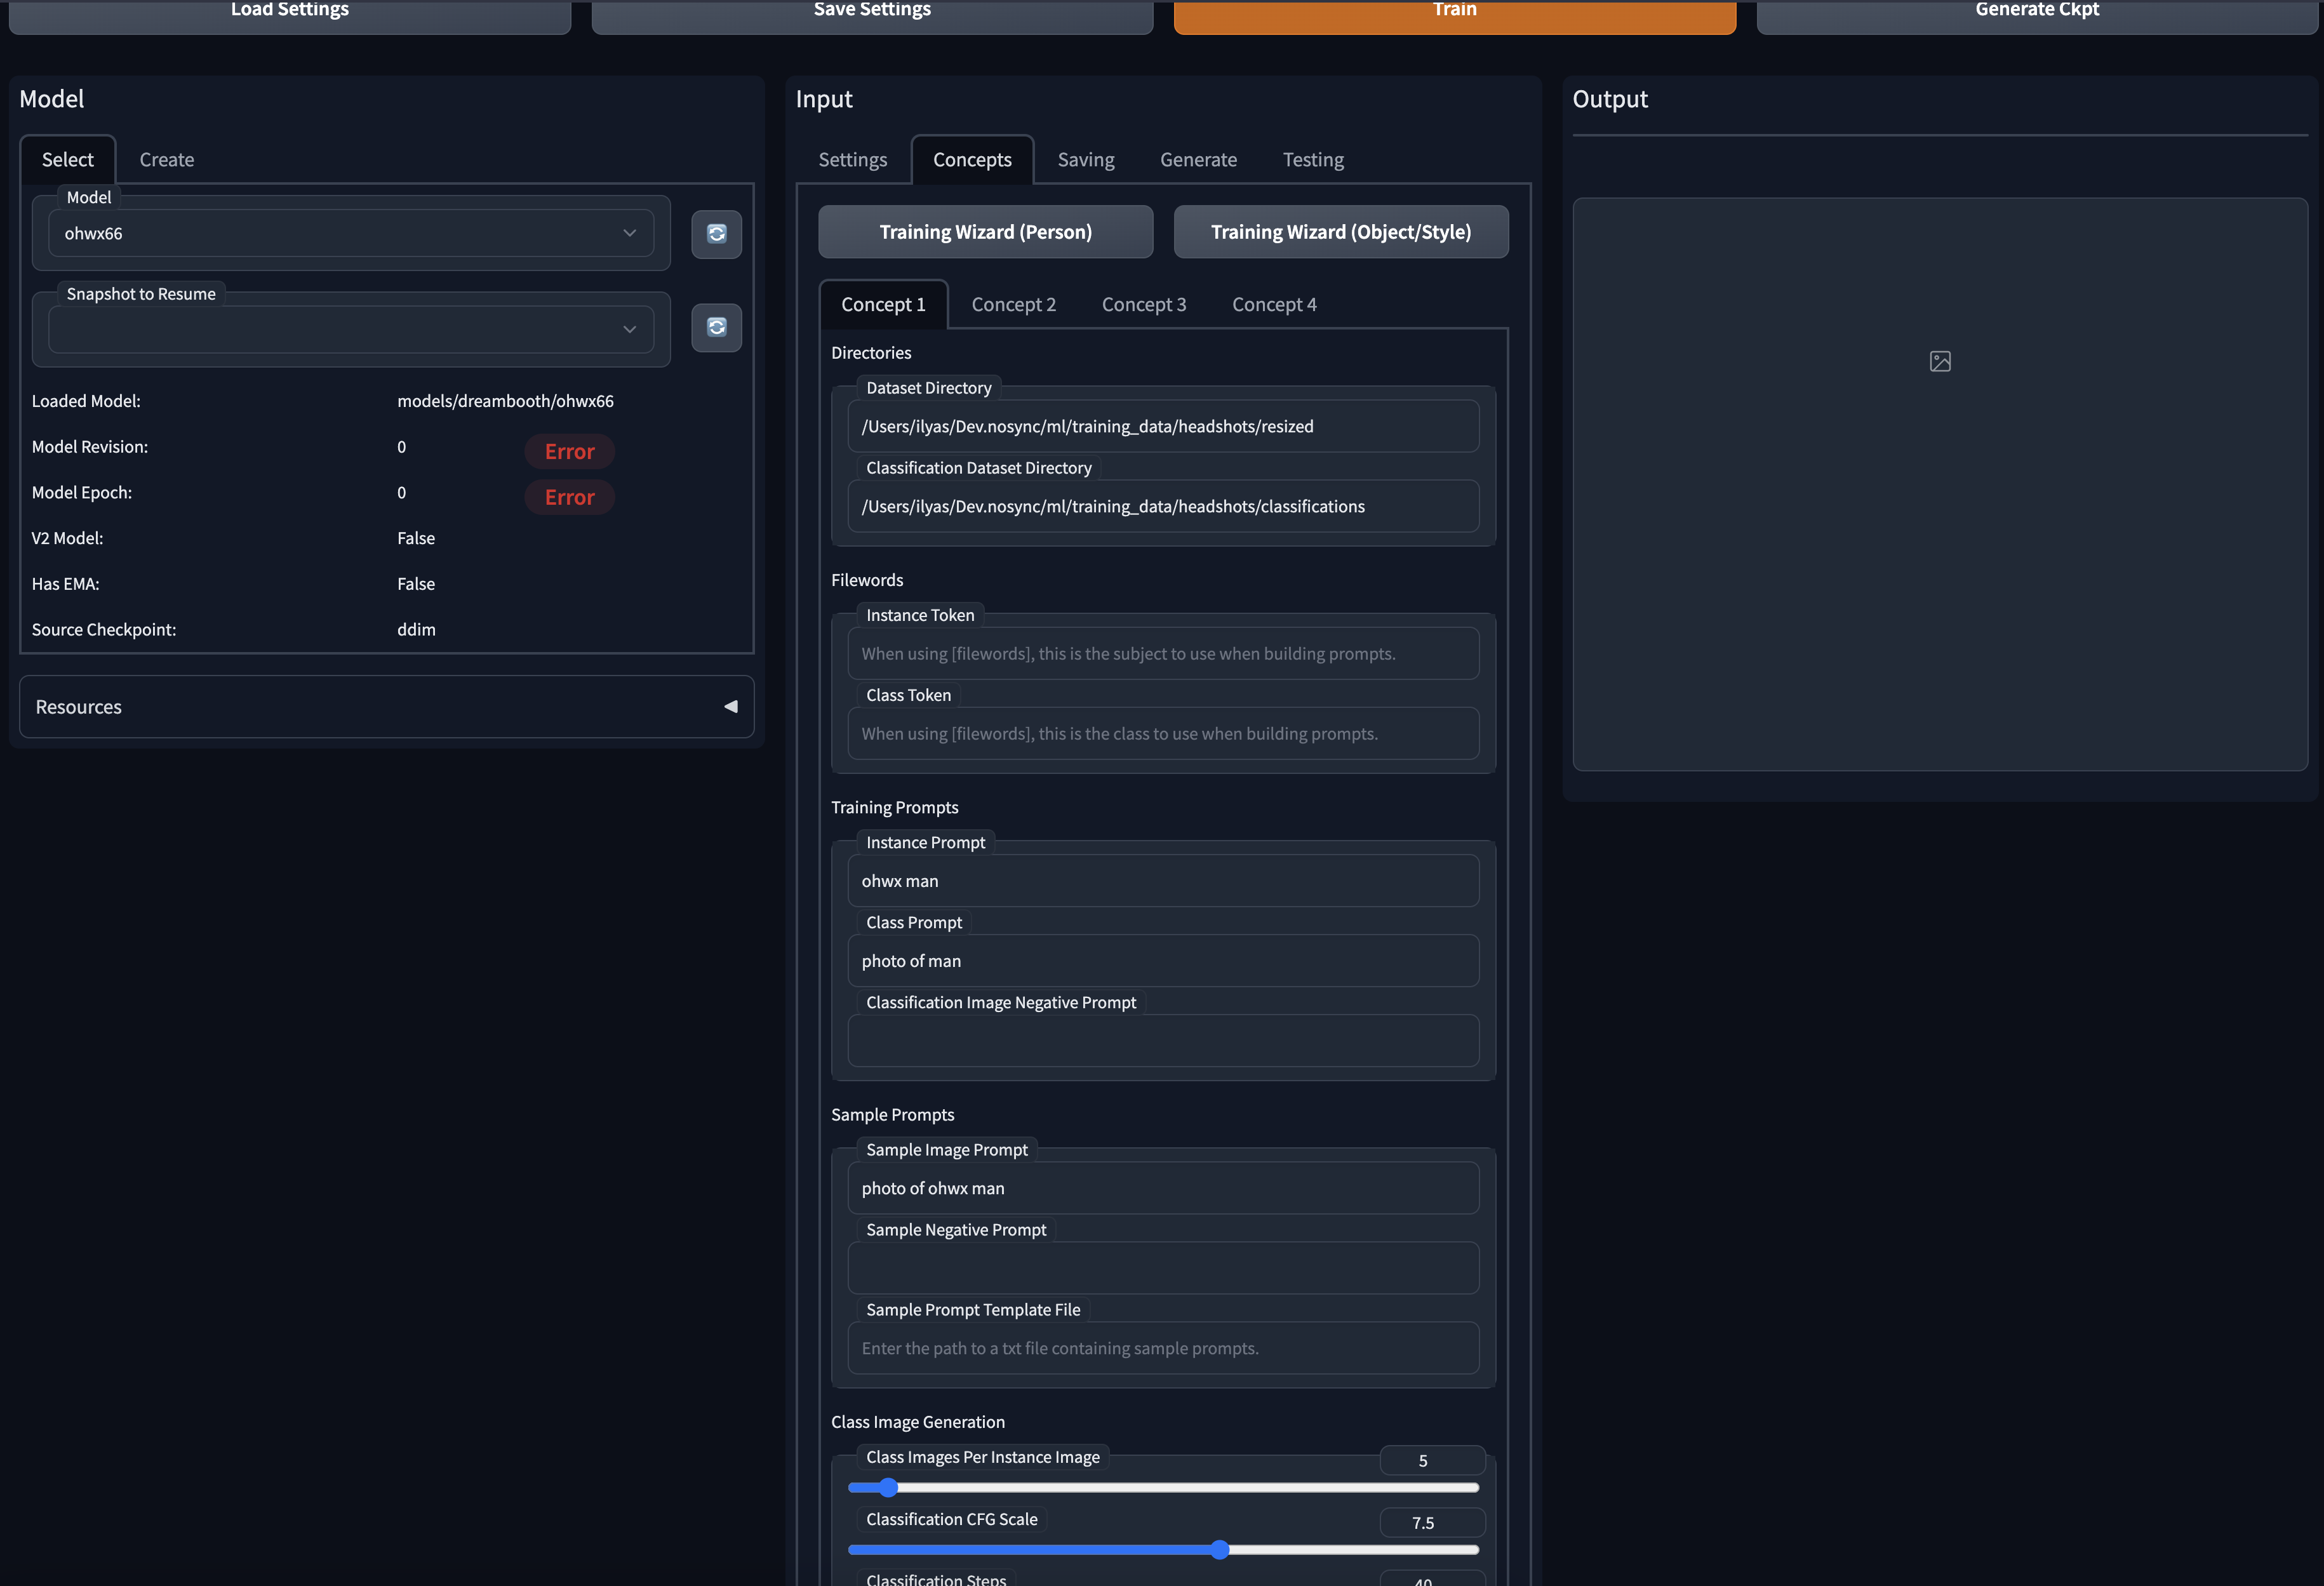Open the Snapshot to Resume dropdown
The width and height of the screenshot is (2324, 1586).
click(351, 329)
